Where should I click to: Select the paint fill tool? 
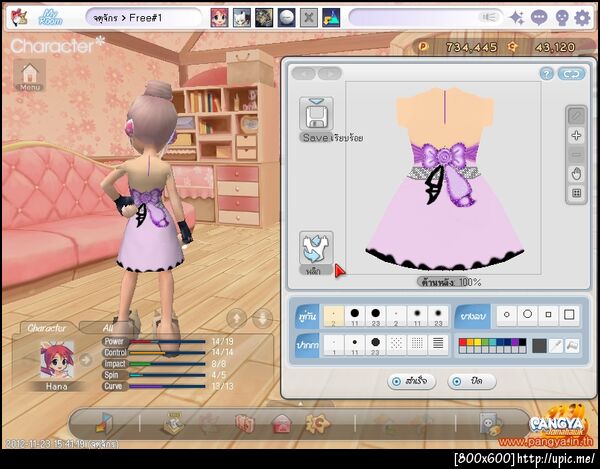coord(572,346)
